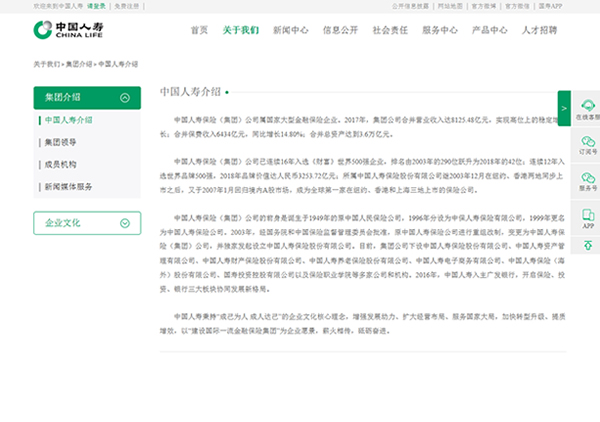
Task: Select 集团领导 in sidebar menu
Action: 60,142
